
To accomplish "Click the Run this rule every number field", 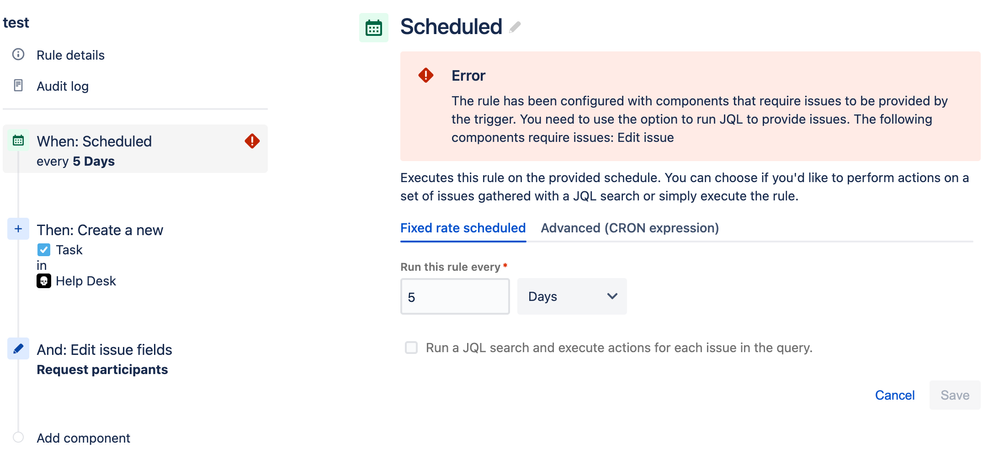I will 455,296.
